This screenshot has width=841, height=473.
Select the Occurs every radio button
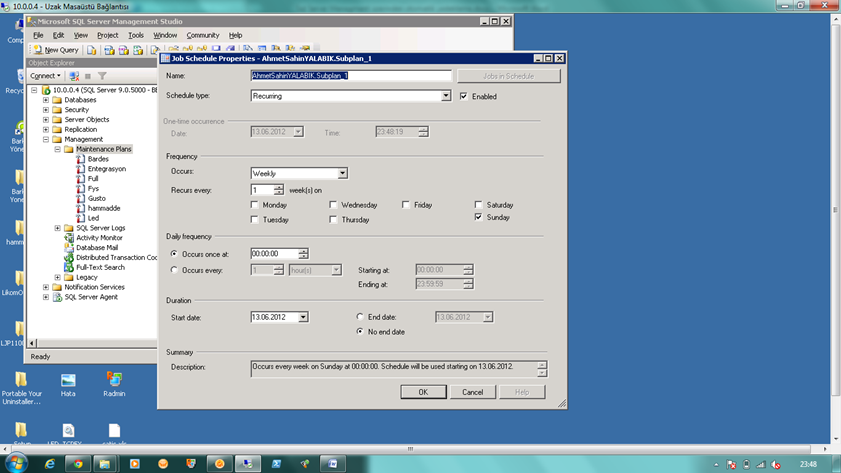[176, 270]
